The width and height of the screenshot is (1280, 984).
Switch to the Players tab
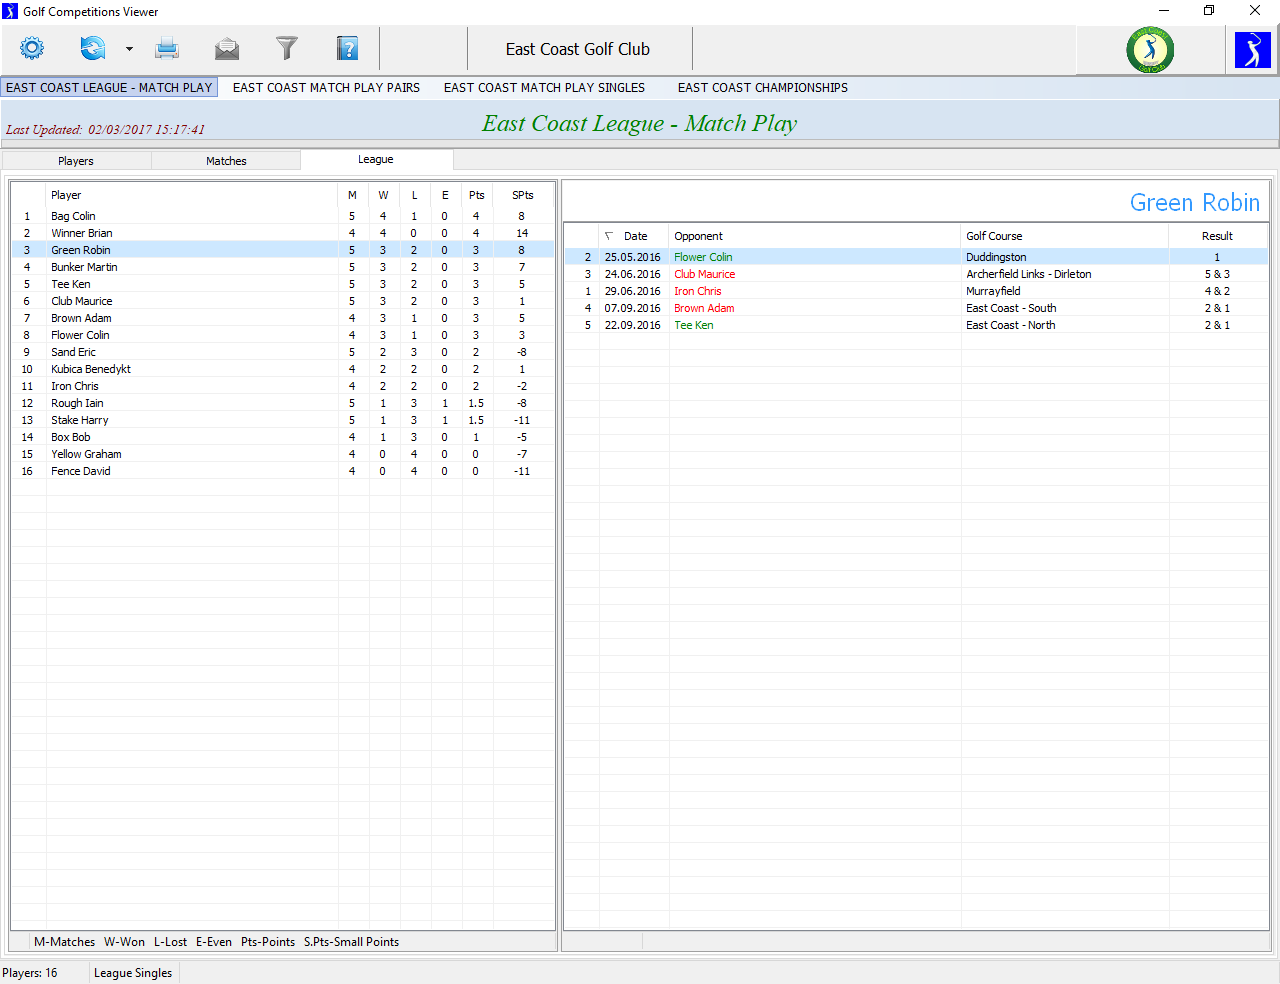click(76, 160)
